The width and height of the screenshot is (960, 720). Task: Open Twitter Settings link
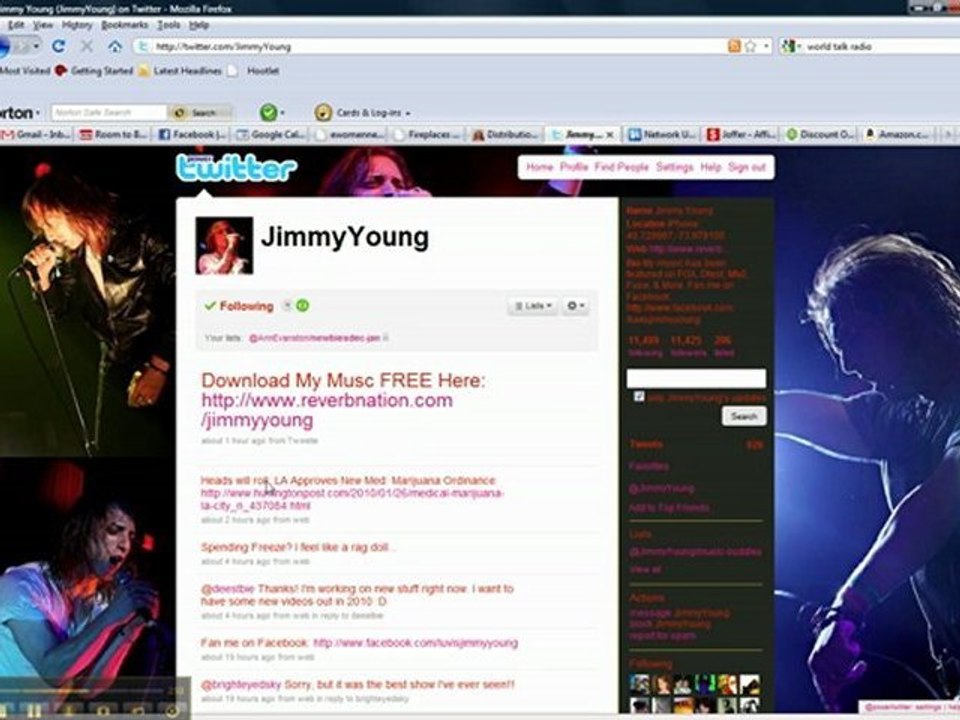tap(675, 167)
